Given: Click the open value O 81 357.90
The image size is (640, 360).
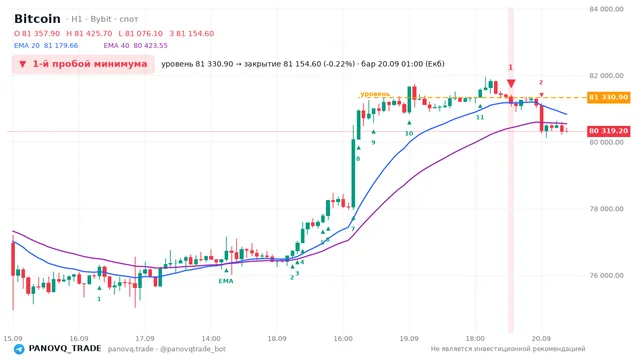Looking at the screenshot, I should pos(37,33).
